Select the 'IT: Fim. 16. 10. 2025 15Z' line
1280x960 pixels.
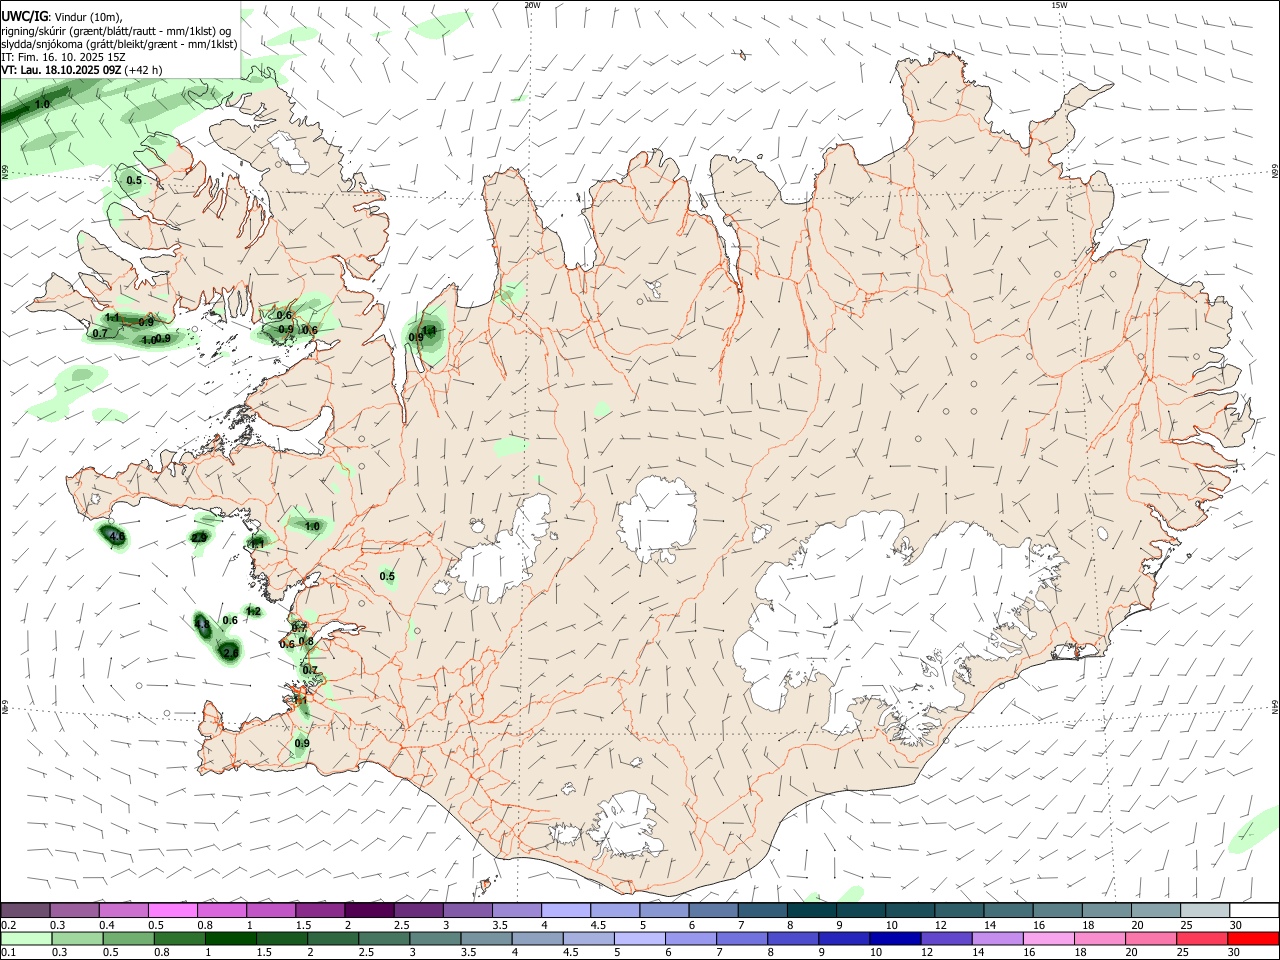[x=62, y=57]
